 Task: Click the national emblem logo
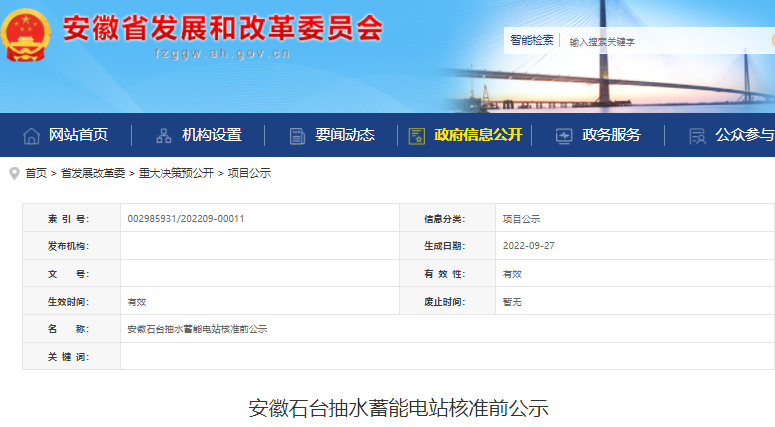pos(26,35)
